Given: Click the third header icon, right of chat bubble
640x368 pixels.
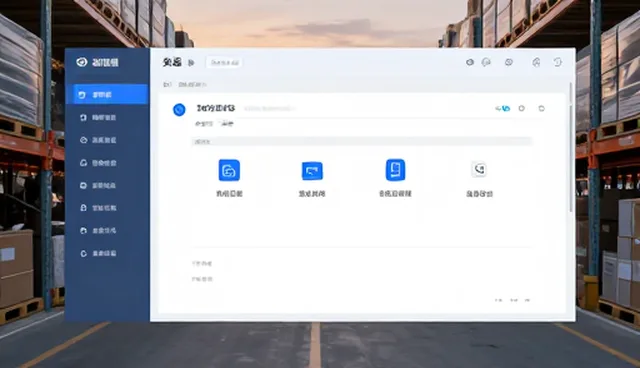Looking at the screenshot, I should (x=509, y=62).
